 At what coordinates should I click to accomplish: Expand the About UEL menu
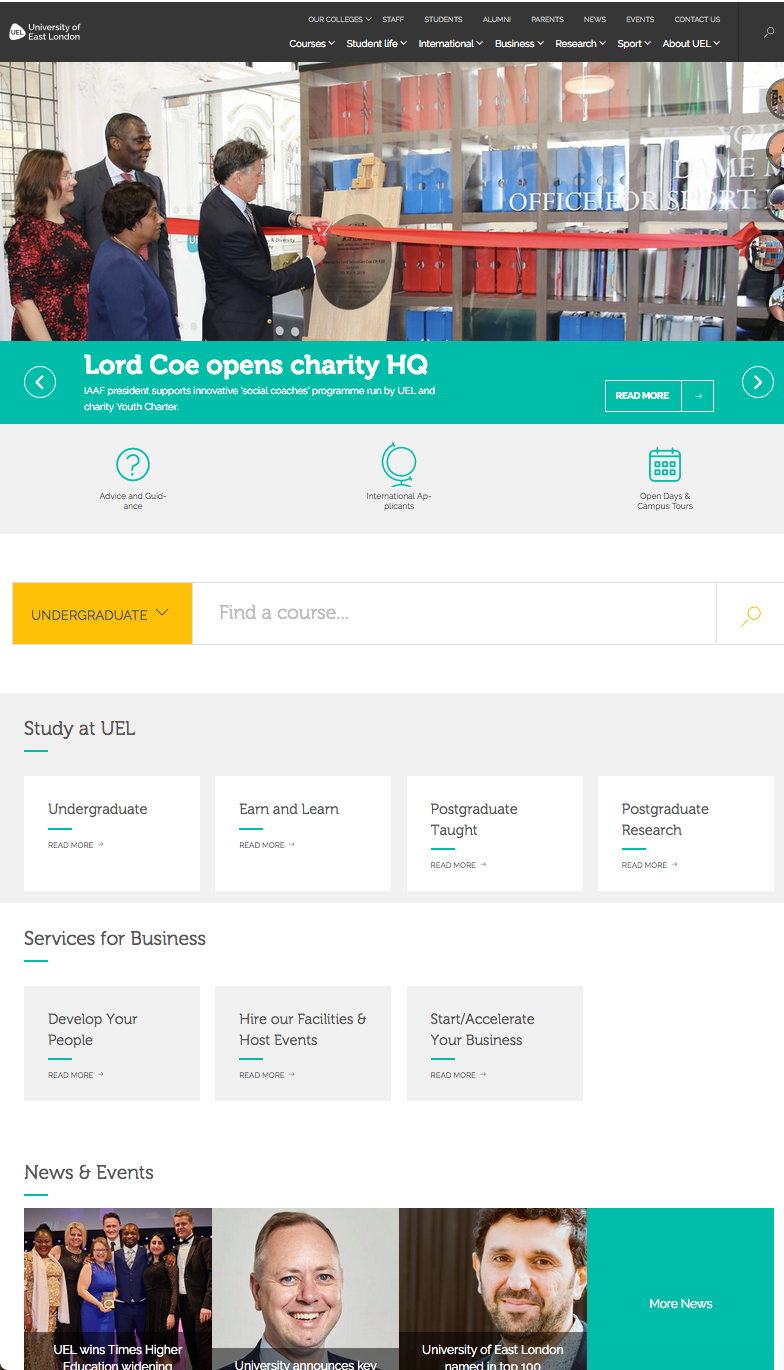tap(692, 44)
